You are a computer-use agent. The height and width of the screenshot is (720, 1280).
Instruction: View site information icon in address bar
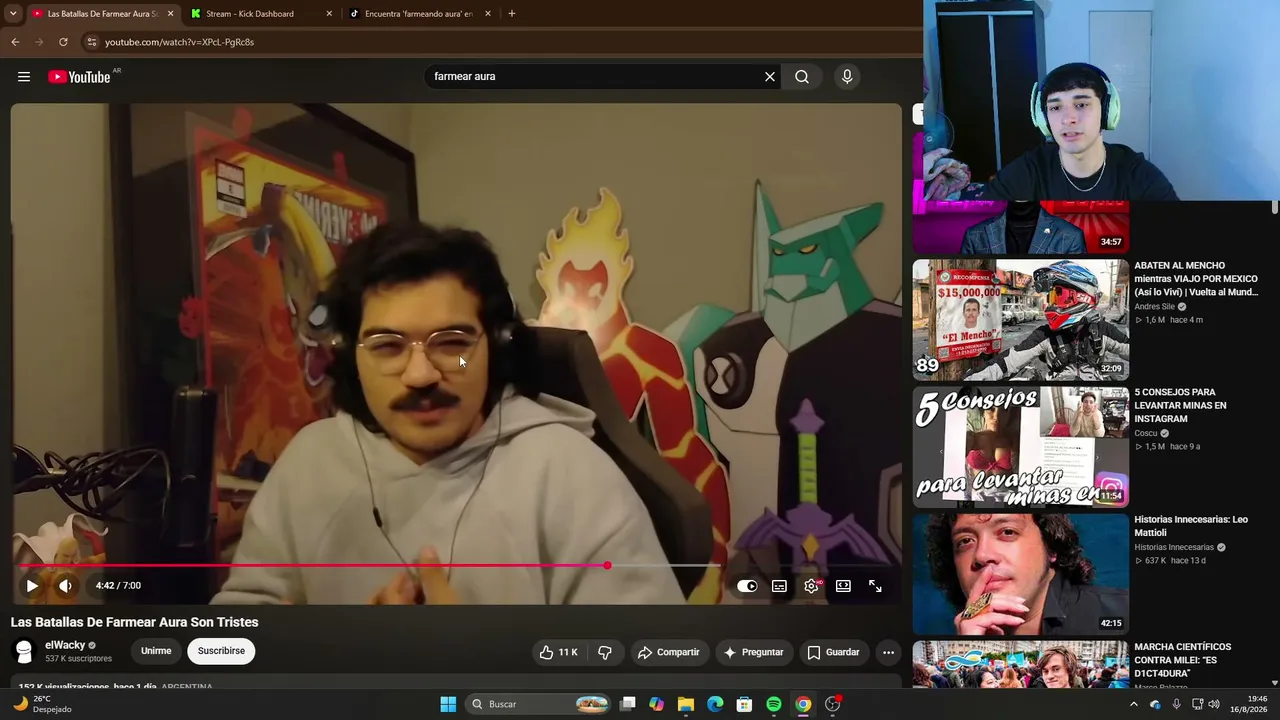[91, 42]
